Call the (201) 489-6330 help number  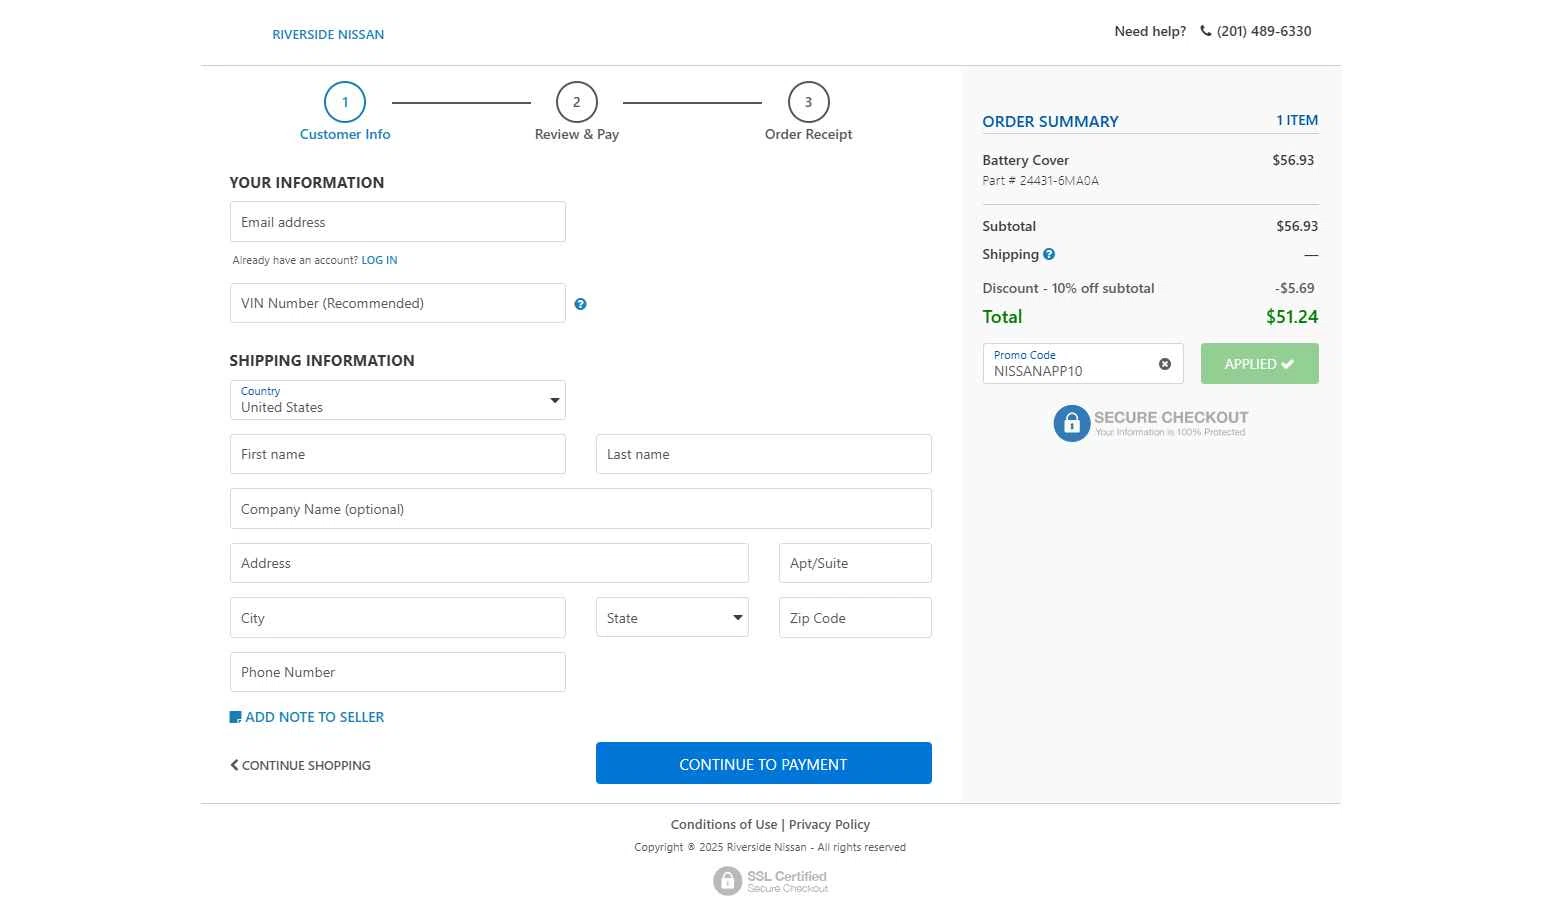pos(1264,31)
